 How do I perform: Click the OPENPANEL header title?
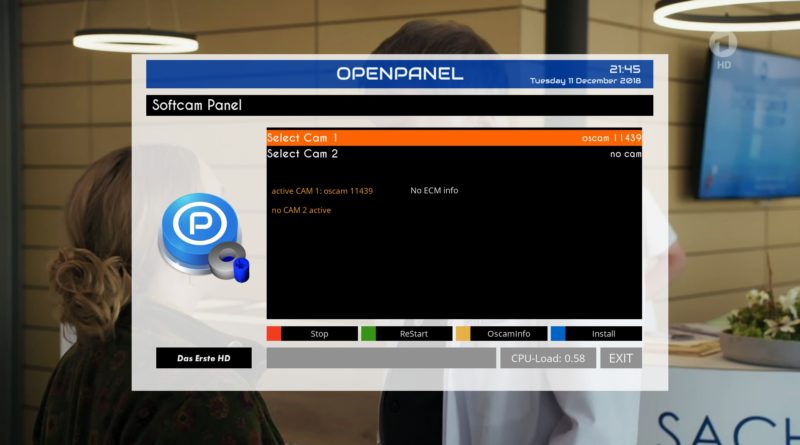coord(399,74)
